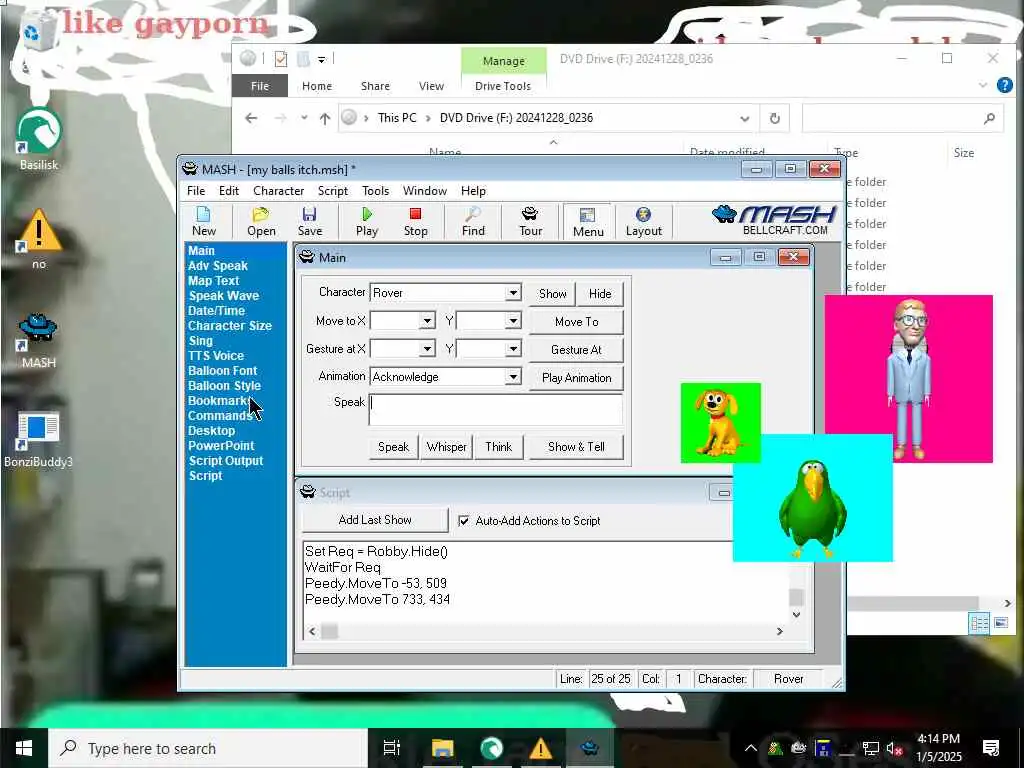
Task: Click the Move To button
Action: pyautogui.click(x=576, y=322)
